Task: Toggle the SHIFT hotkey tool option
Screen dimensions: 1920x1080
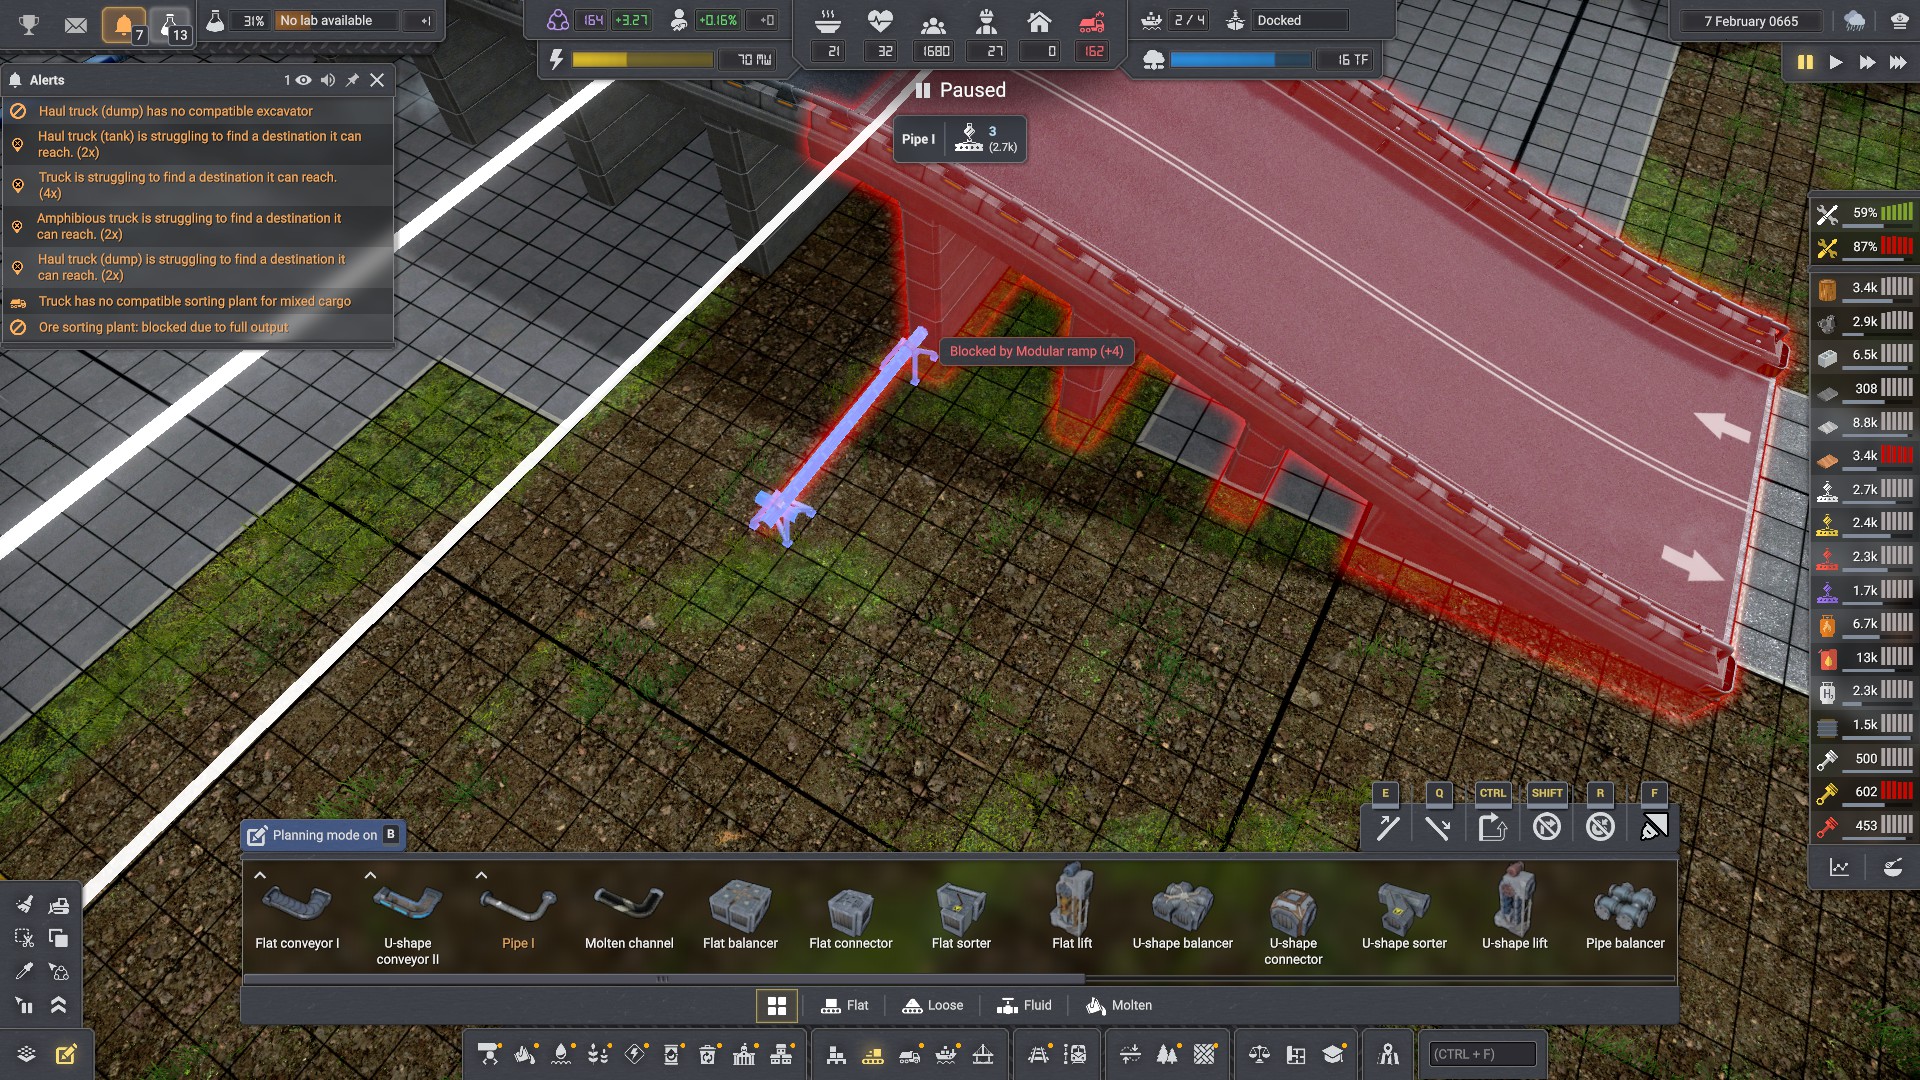Action: pos(1547,827)
